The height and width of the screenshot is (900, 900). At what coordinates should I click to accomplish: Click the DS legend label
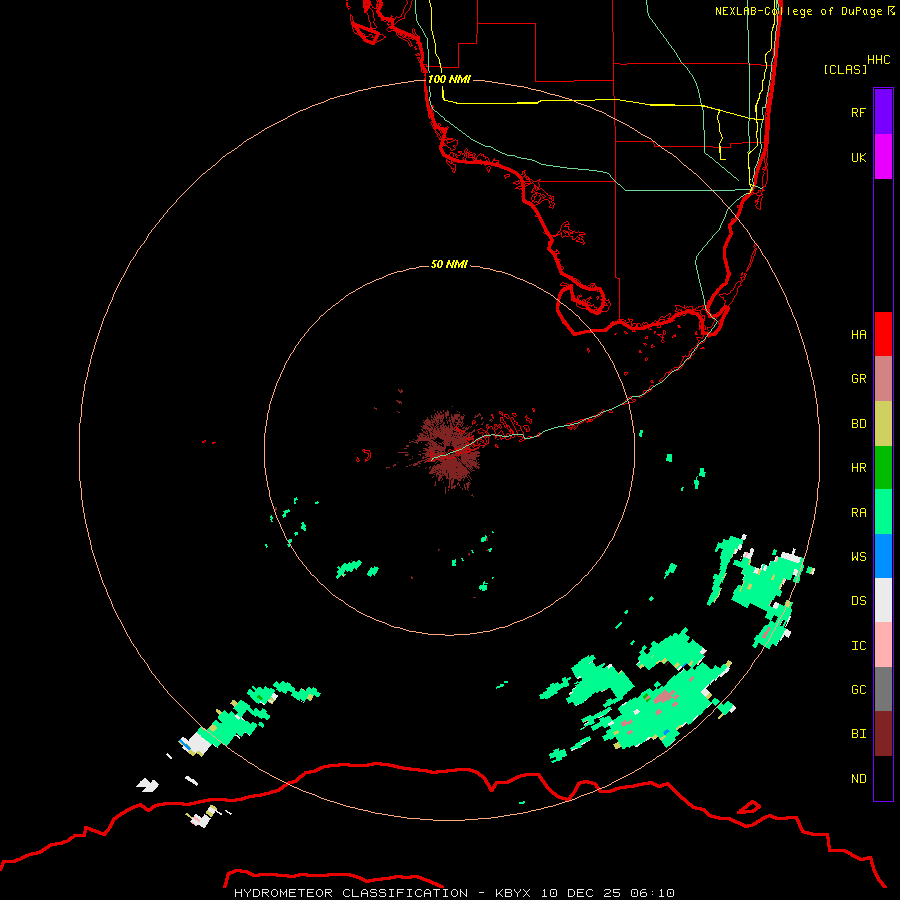[858, 601]
